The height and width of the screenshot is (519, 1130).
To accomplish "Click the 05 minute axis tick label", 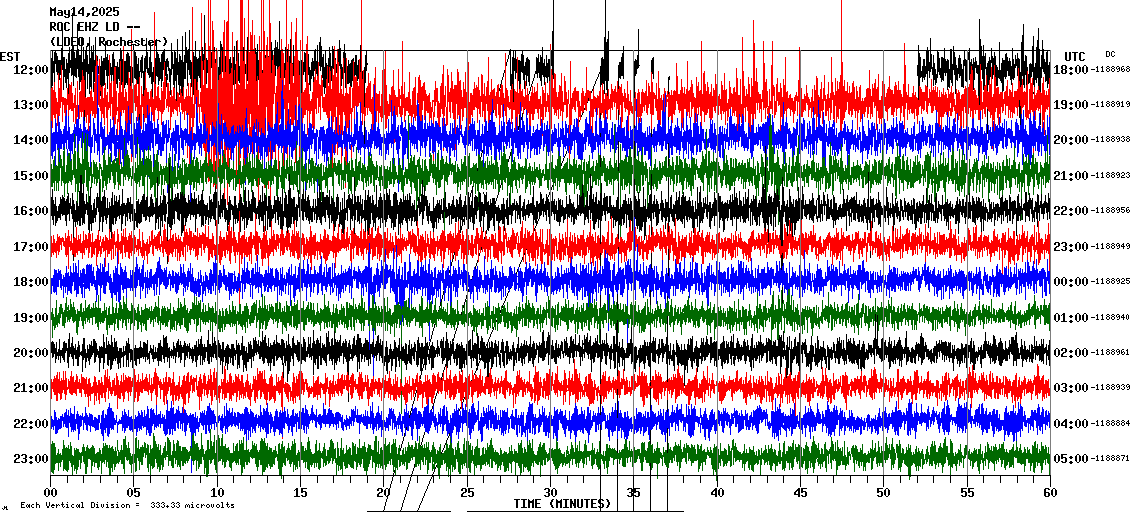I will point(134,492).
